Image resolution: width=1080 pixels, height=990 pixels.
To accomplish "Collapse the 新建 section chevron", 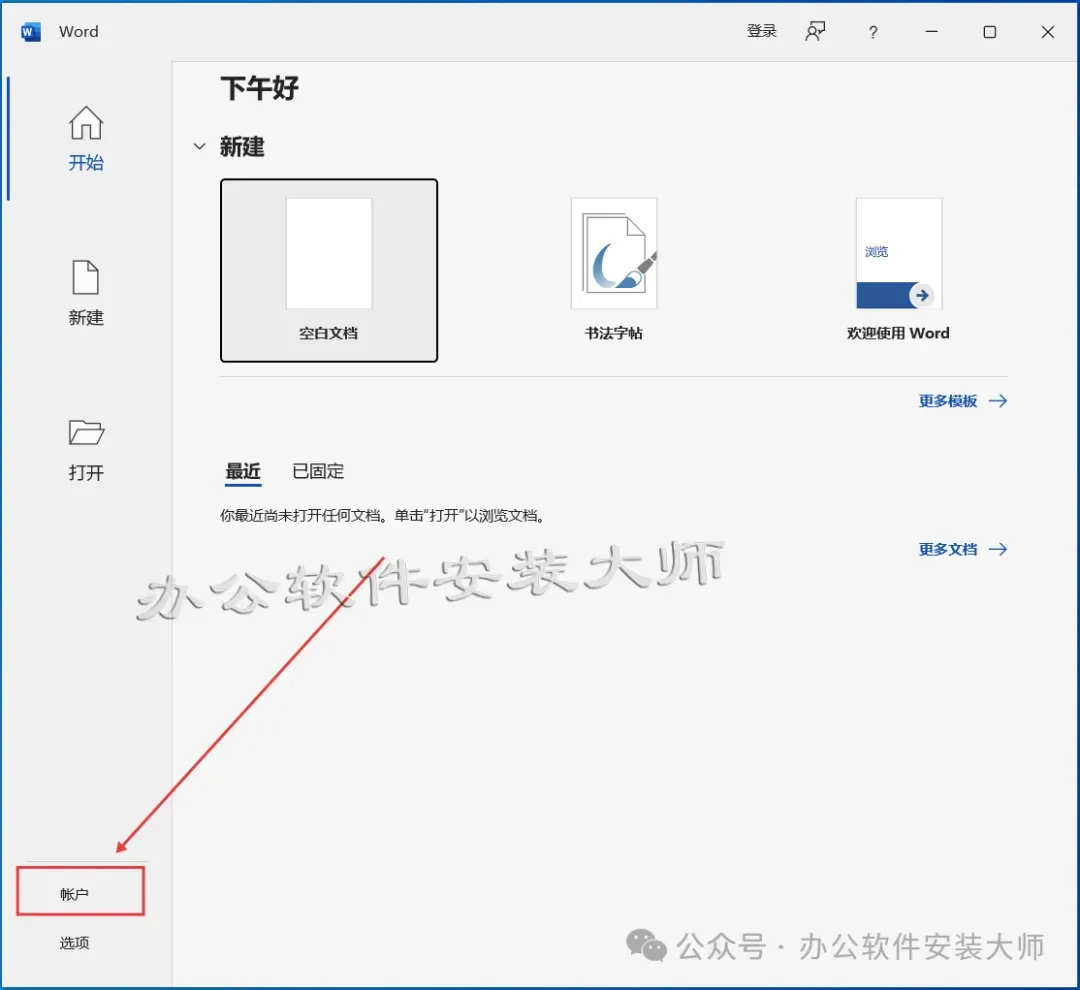I will [x=199, y=146].
